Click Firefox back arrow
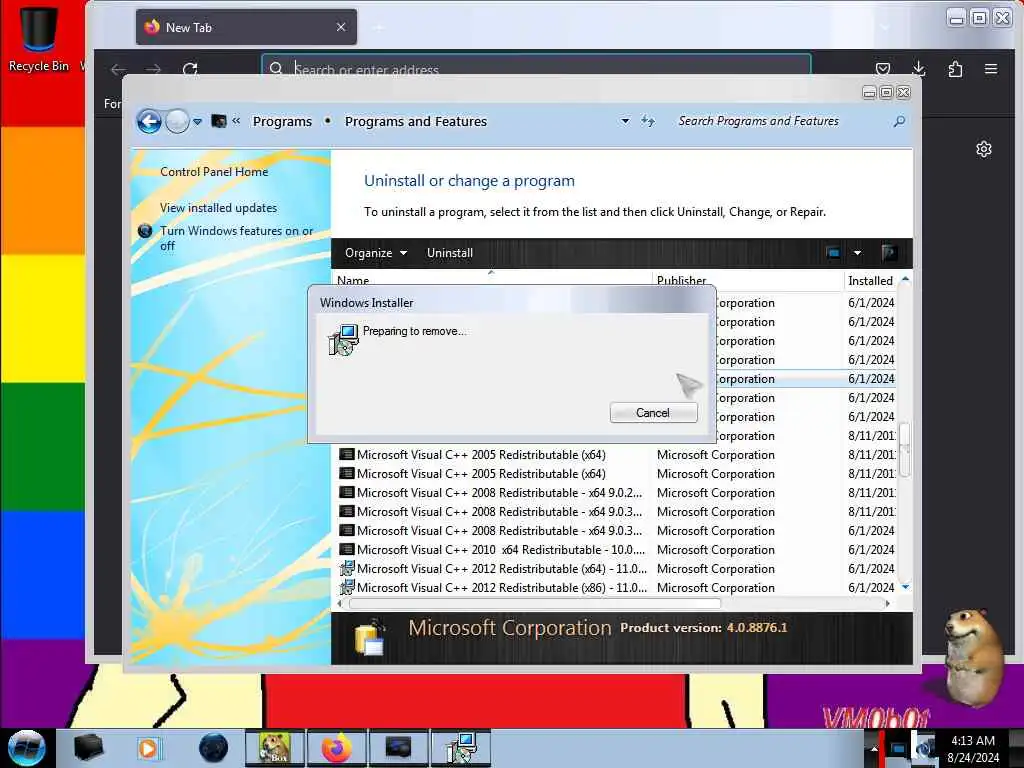Image resolution: width=1024 pixels, height=768 pixels. click(x=118, y=69)
